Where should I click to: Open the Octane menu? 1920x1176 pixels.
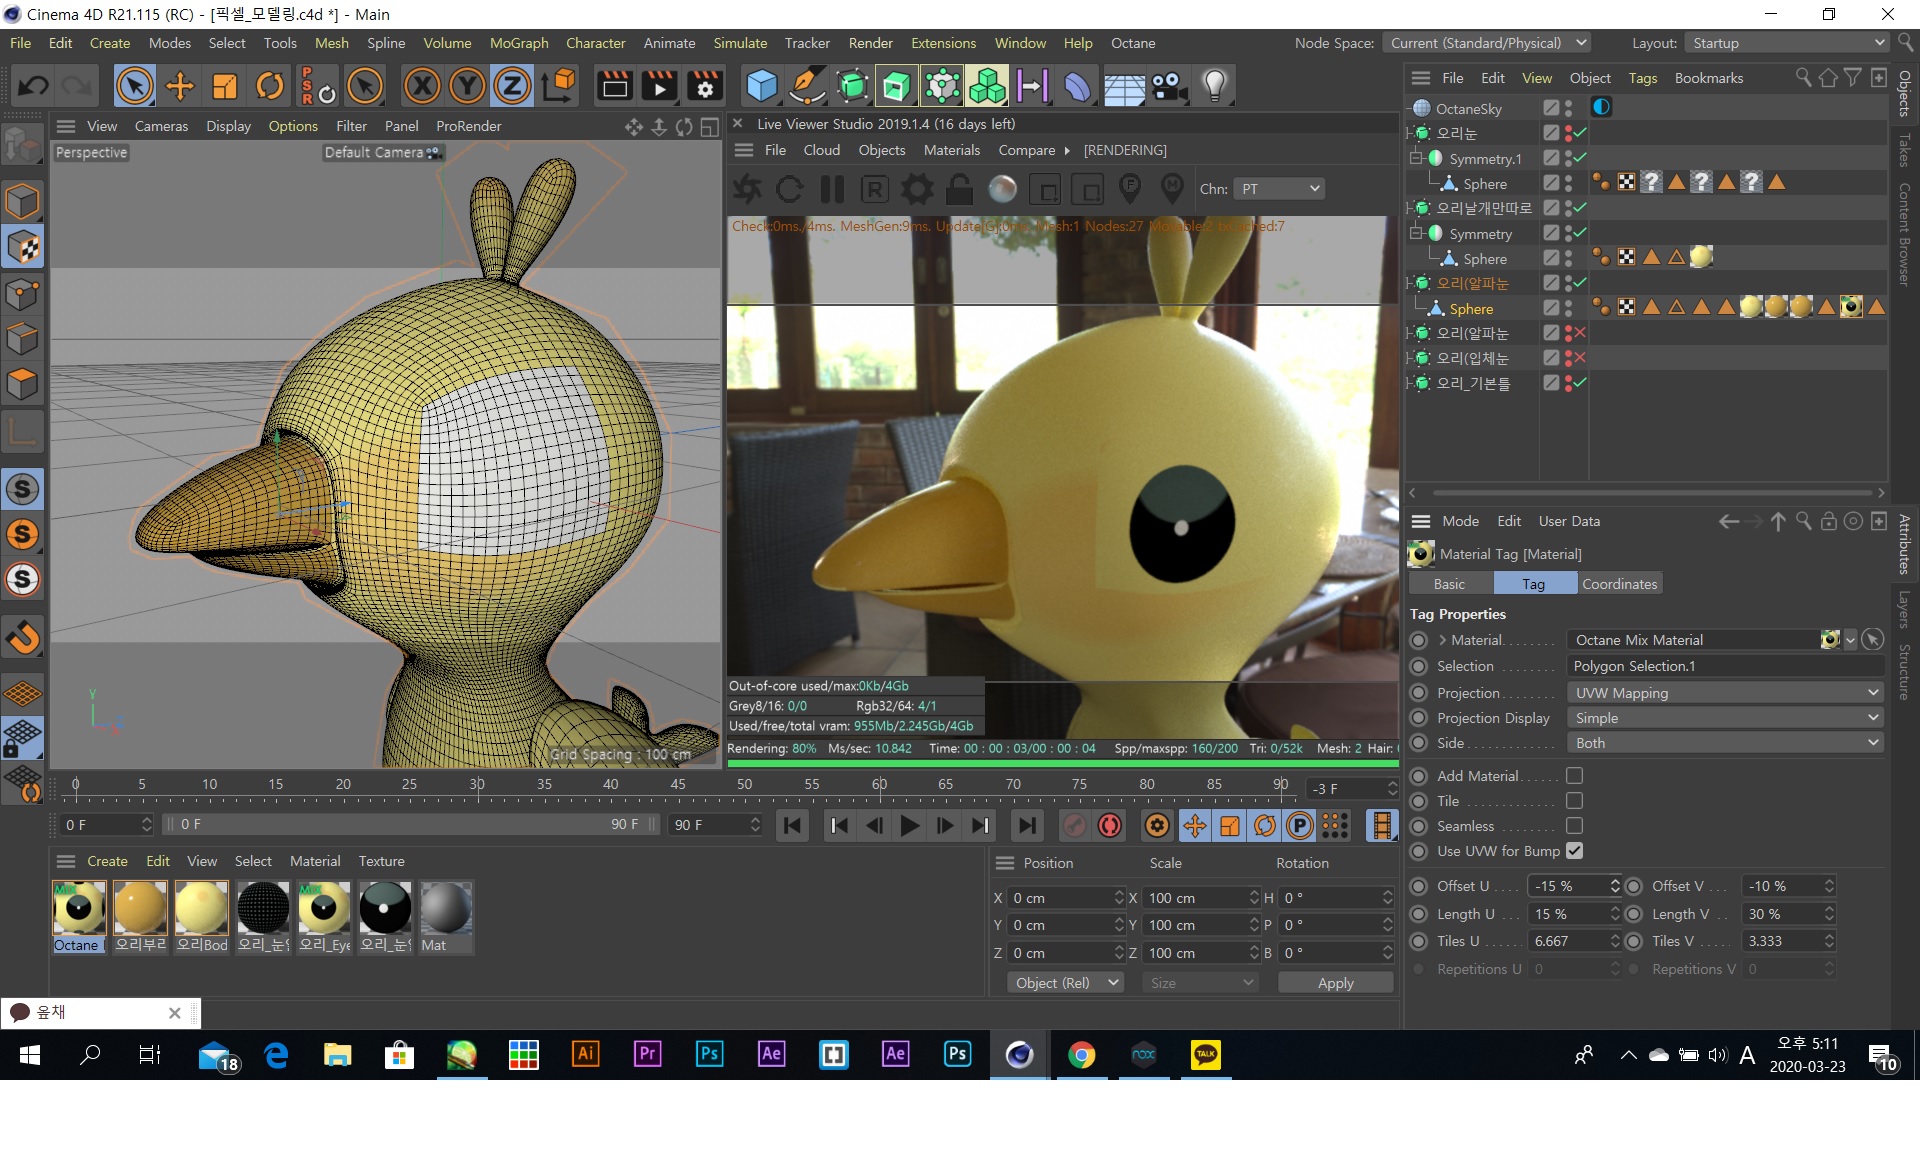(1132, 43)
